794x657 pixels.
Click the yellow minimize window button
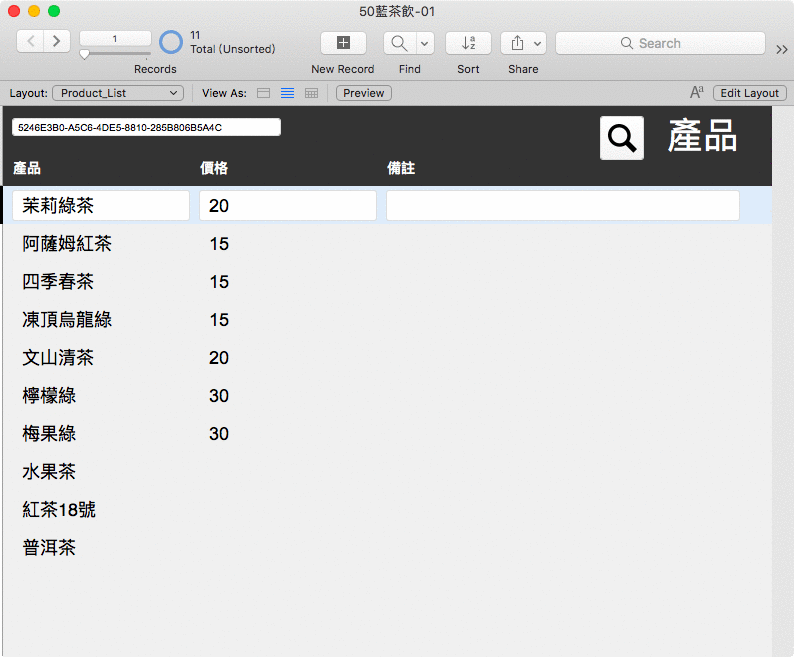click(34, 11)
